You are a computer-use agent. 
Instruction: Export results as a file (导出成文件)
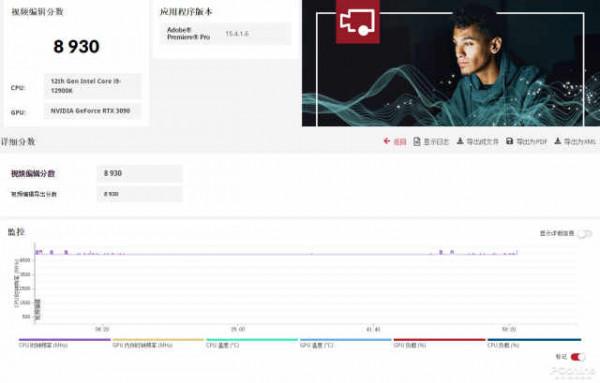click(x=478, y=142)
